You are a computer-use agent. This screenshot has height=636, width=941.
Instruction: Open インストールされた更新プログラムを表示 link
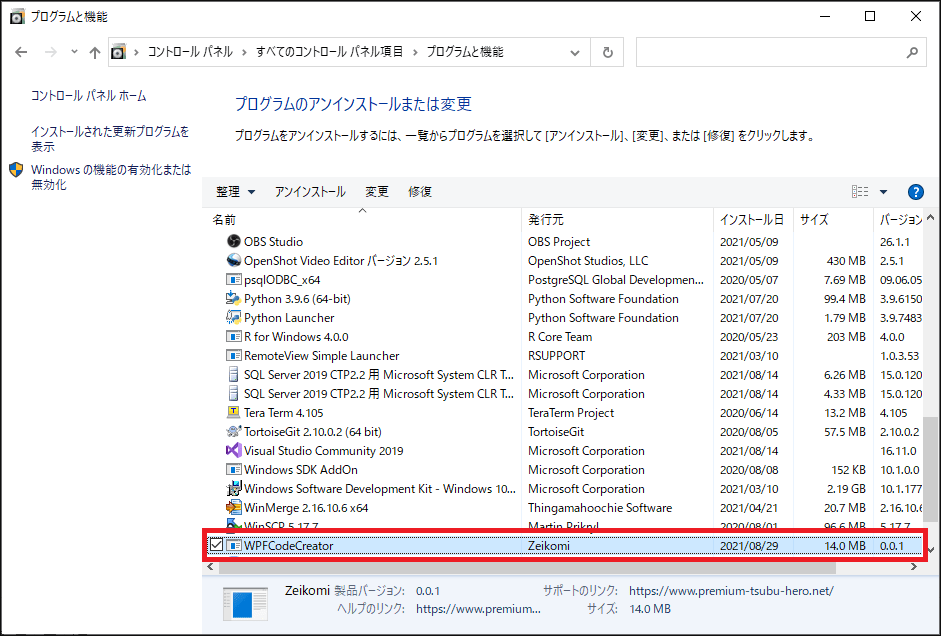click(110, 139)
